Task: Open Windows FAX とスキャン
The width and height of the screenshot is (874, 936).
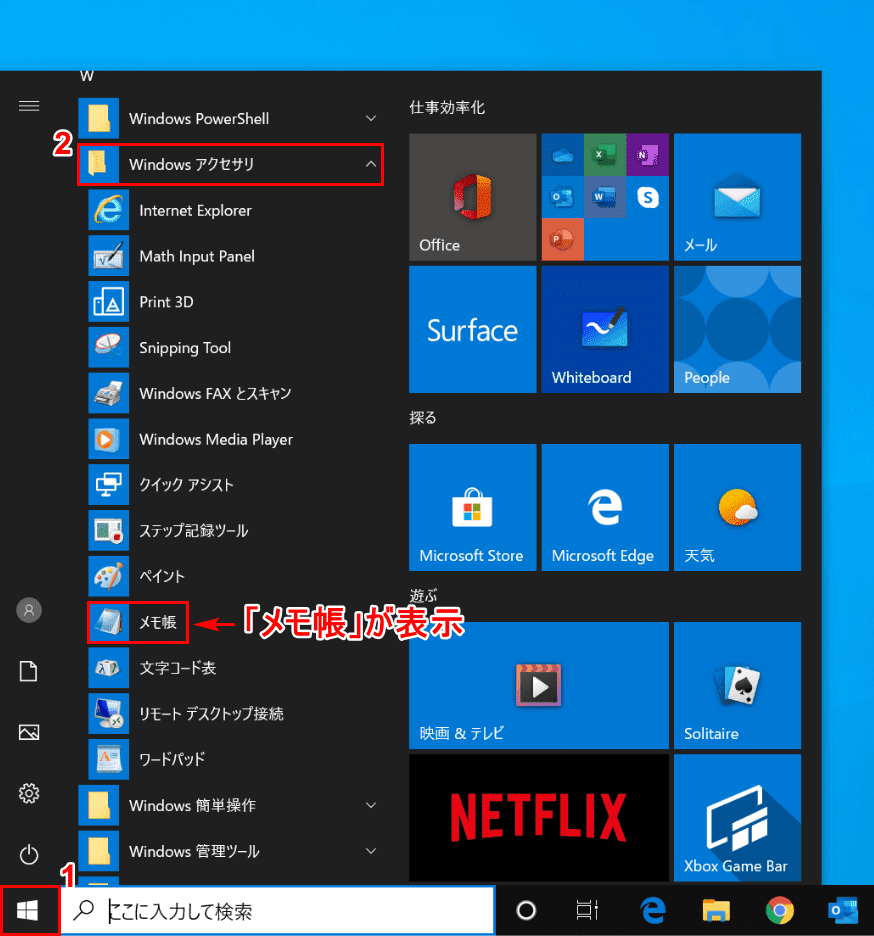Action: [233, 393]
